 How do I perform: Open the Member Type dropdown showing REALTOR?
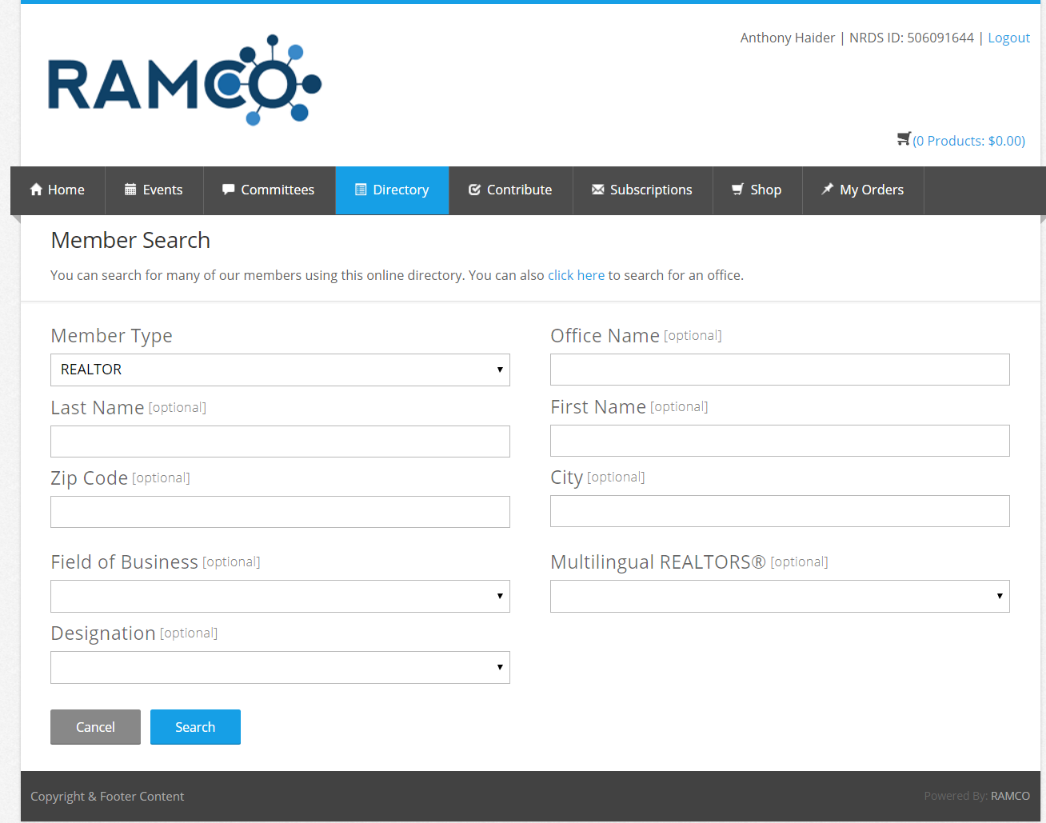[280, 369]
